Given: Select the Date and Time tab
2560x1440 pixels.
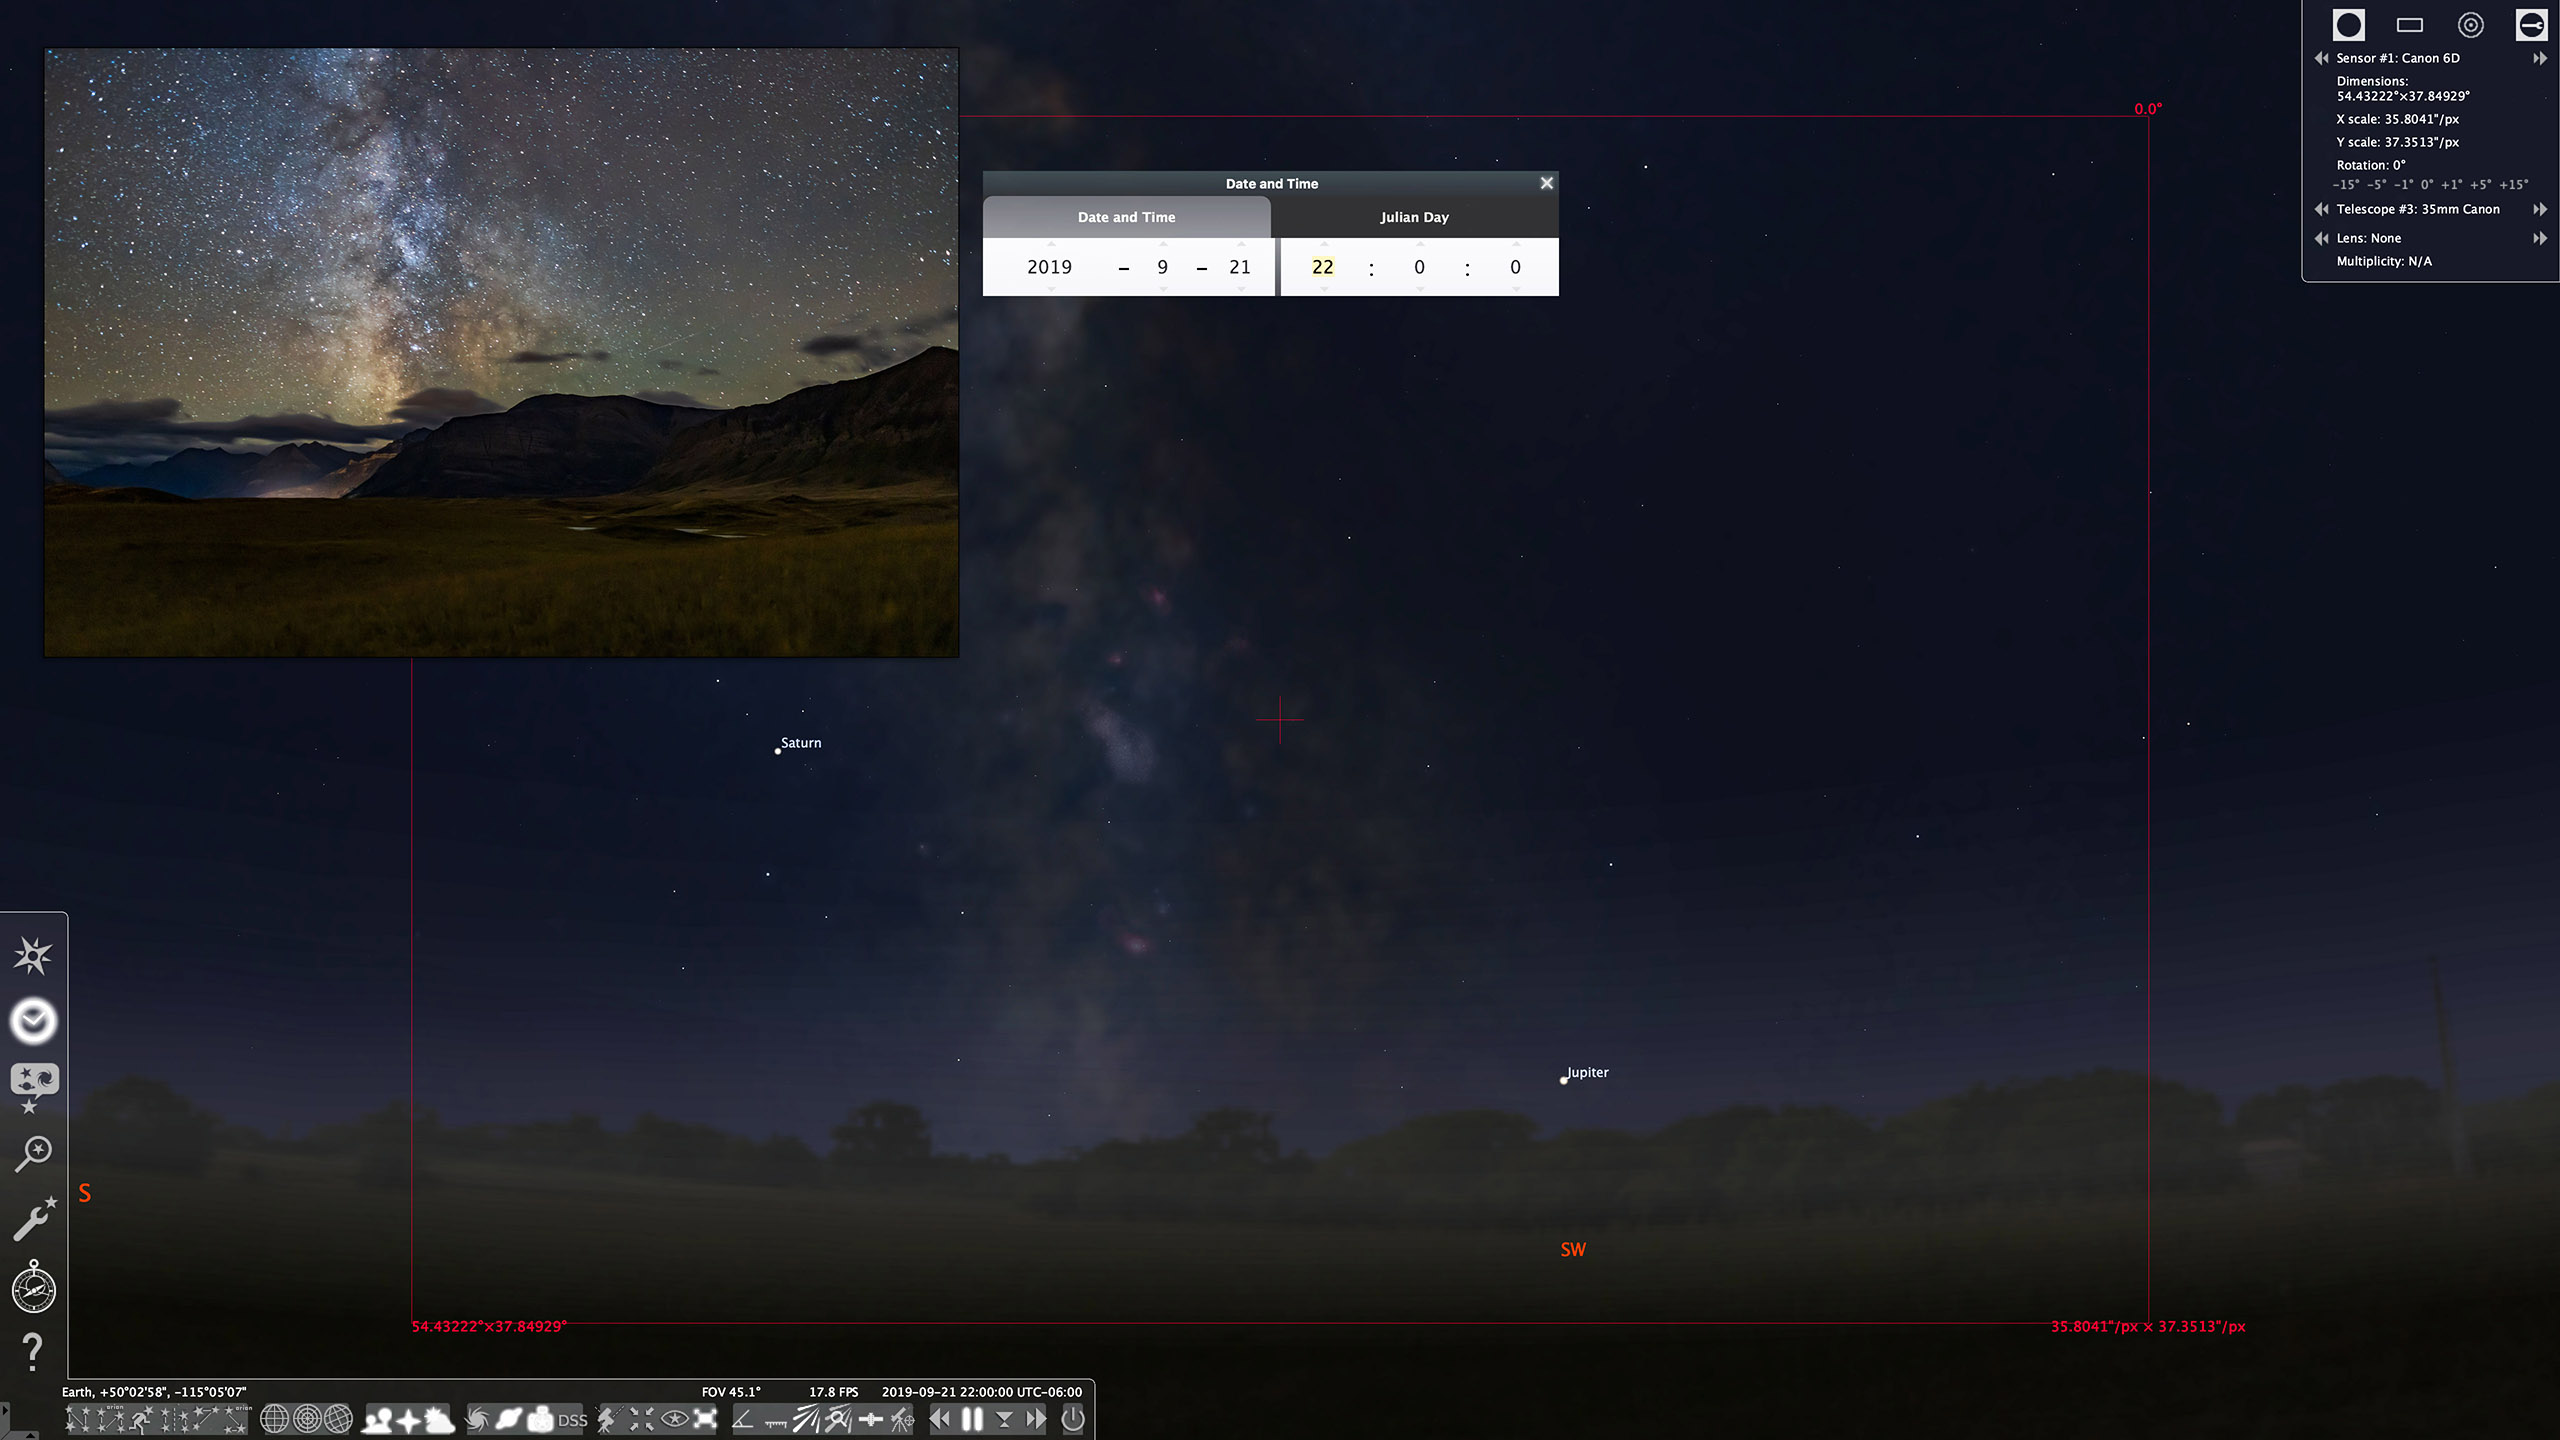Looking at the screenshot, I should [x=1126, y=217].
